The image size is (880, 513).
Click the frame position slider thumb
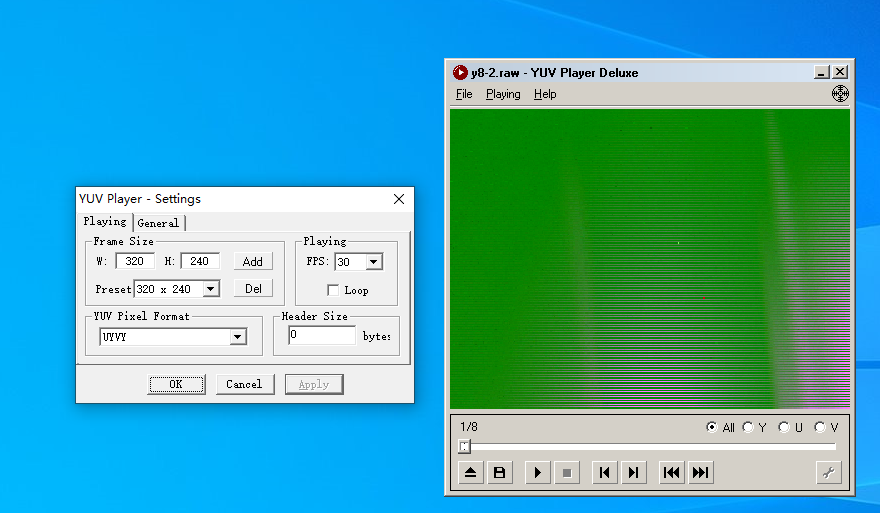pos(464,447)
